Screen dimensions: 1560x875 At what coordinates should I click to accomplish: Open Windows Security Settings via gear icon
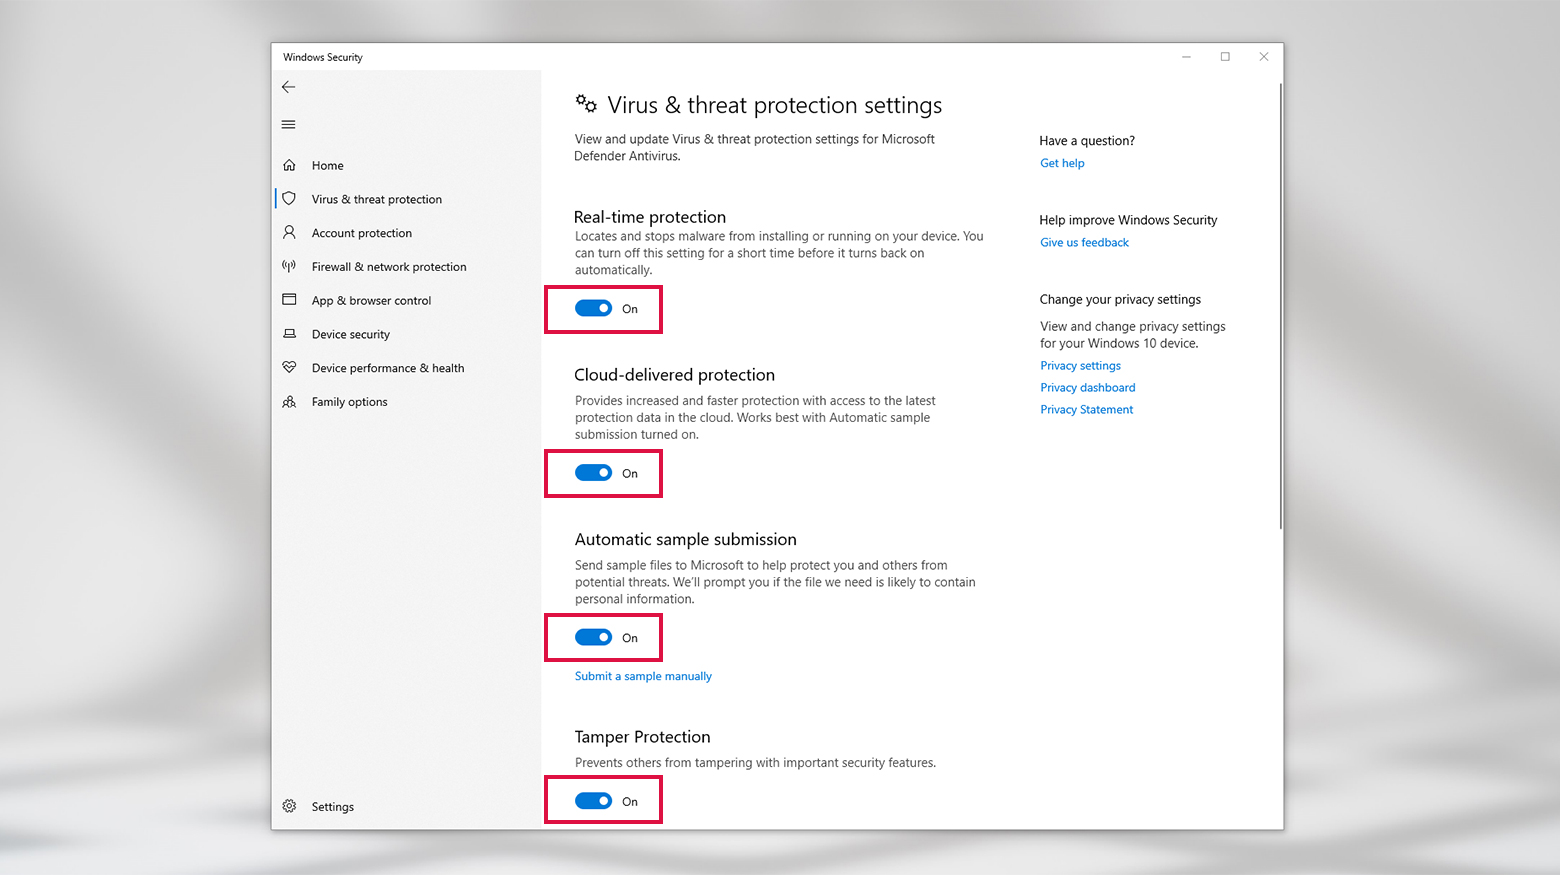tap(289, 806)
